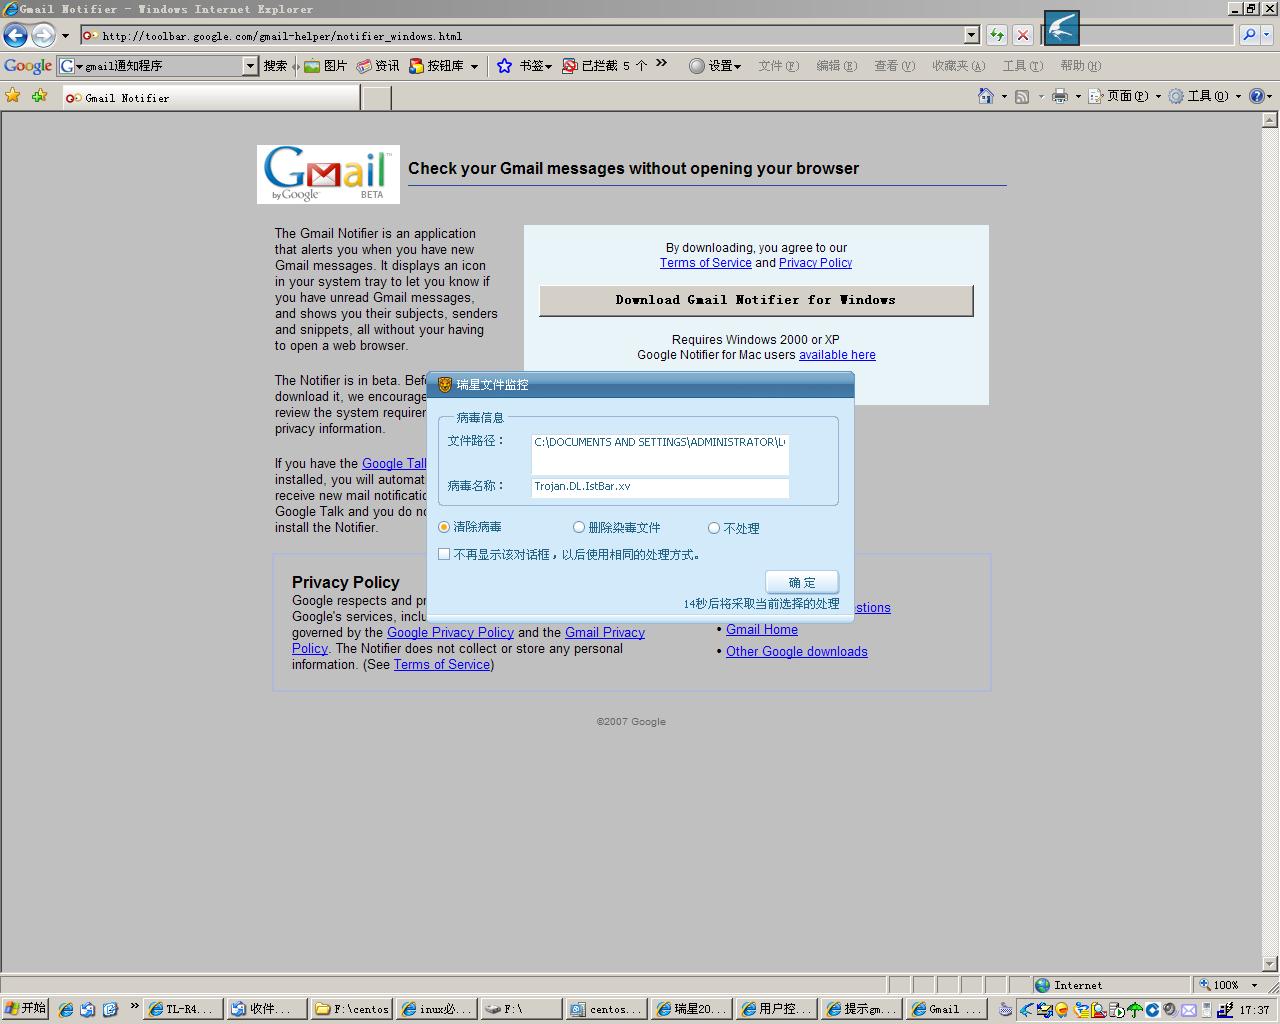Image resolution: width=1280 pixels, height=1024 pixels.
Task: Open the Gmail Home link
Action: (x=762, y=630)
